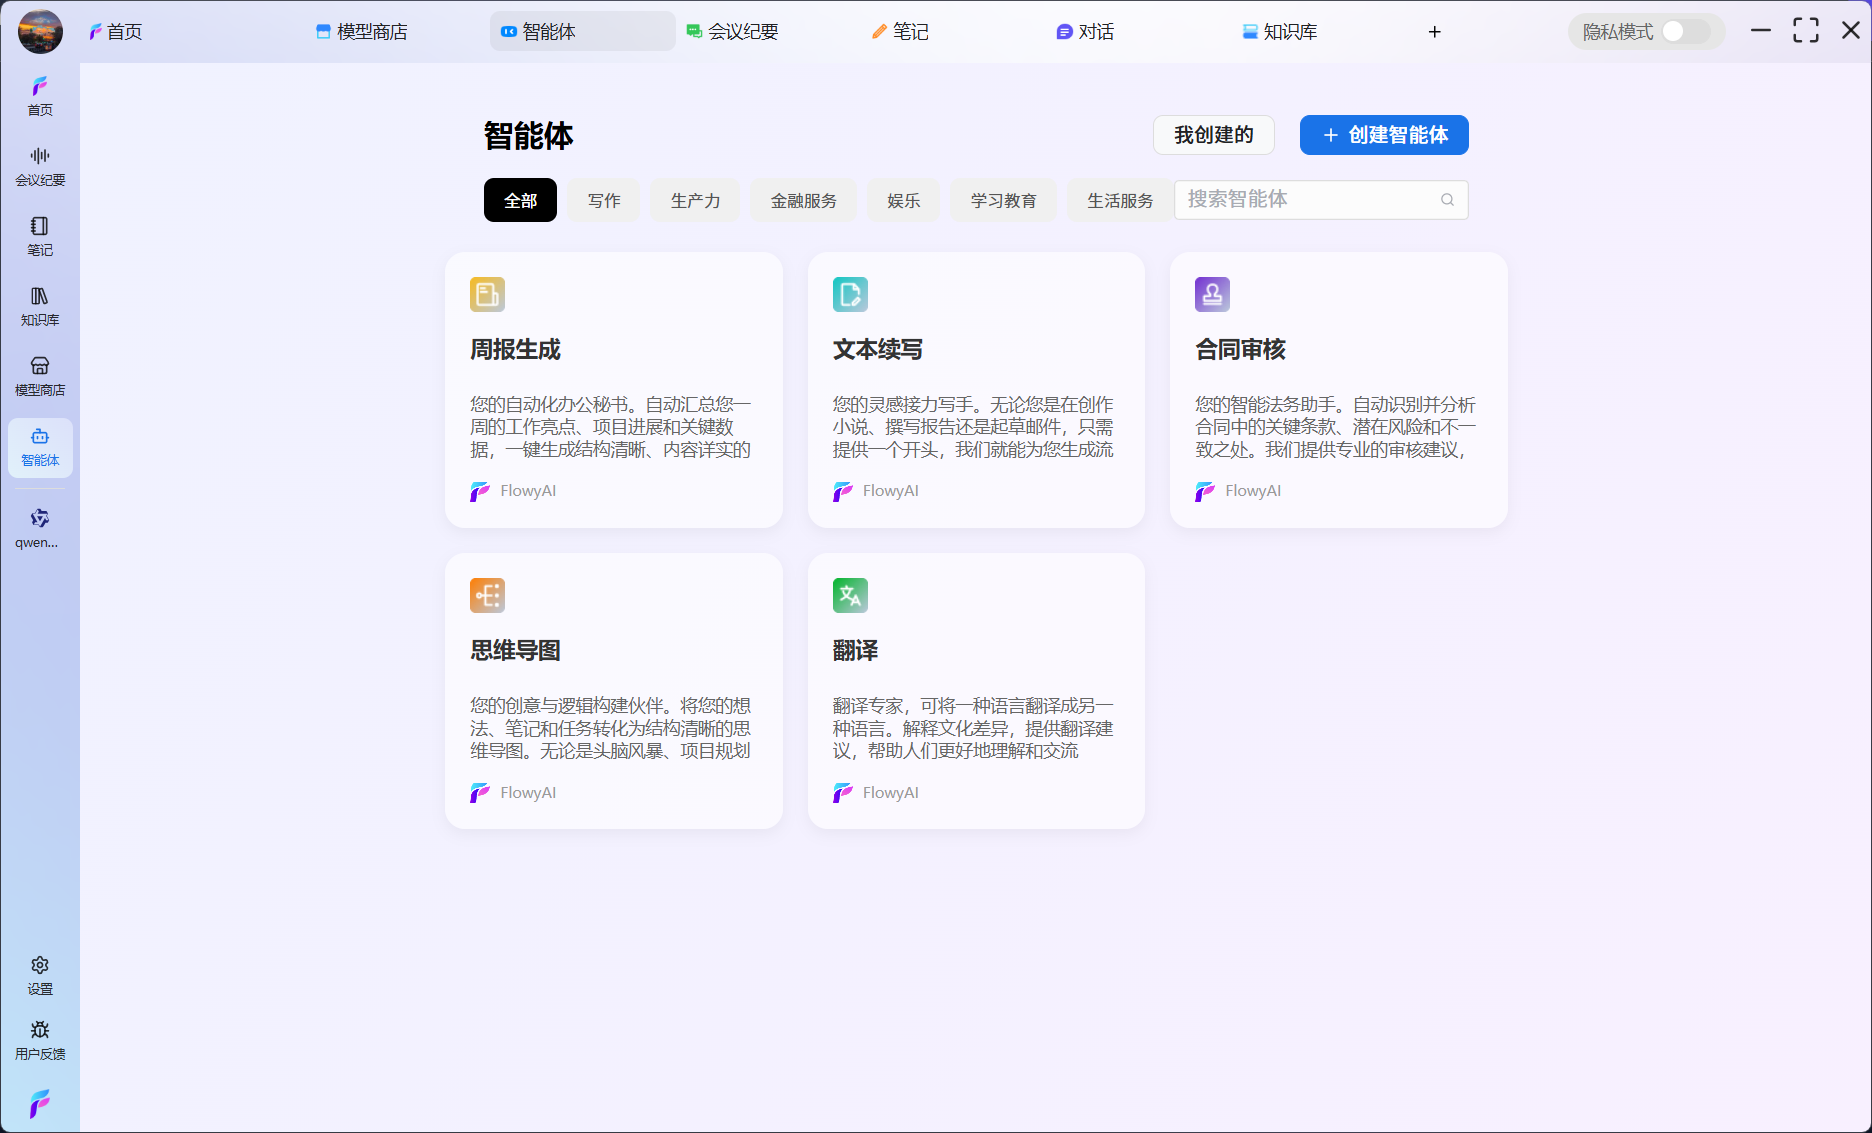Click the search magnifier icon
This screenshot has width=1872, height=1133.
1447,200
